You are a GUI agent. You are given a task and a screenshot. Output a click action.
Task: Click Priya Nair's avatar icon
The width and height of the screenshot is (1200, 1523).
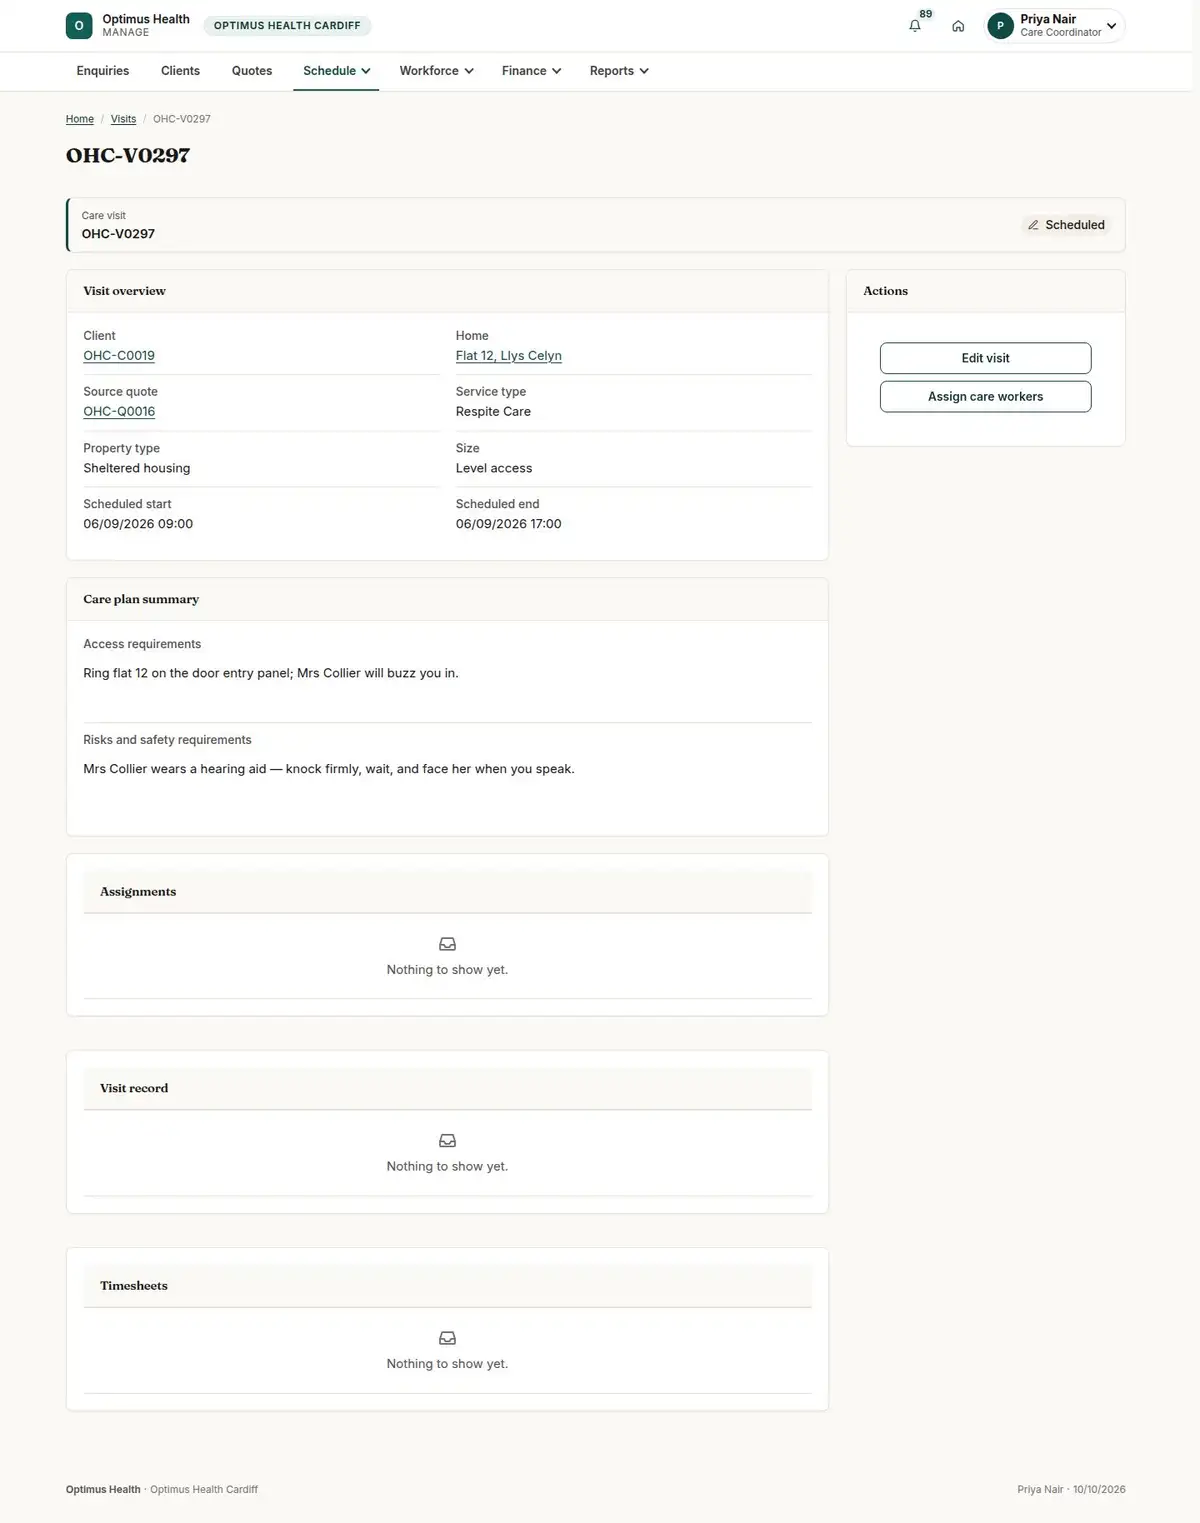[x=1000, y=26]
